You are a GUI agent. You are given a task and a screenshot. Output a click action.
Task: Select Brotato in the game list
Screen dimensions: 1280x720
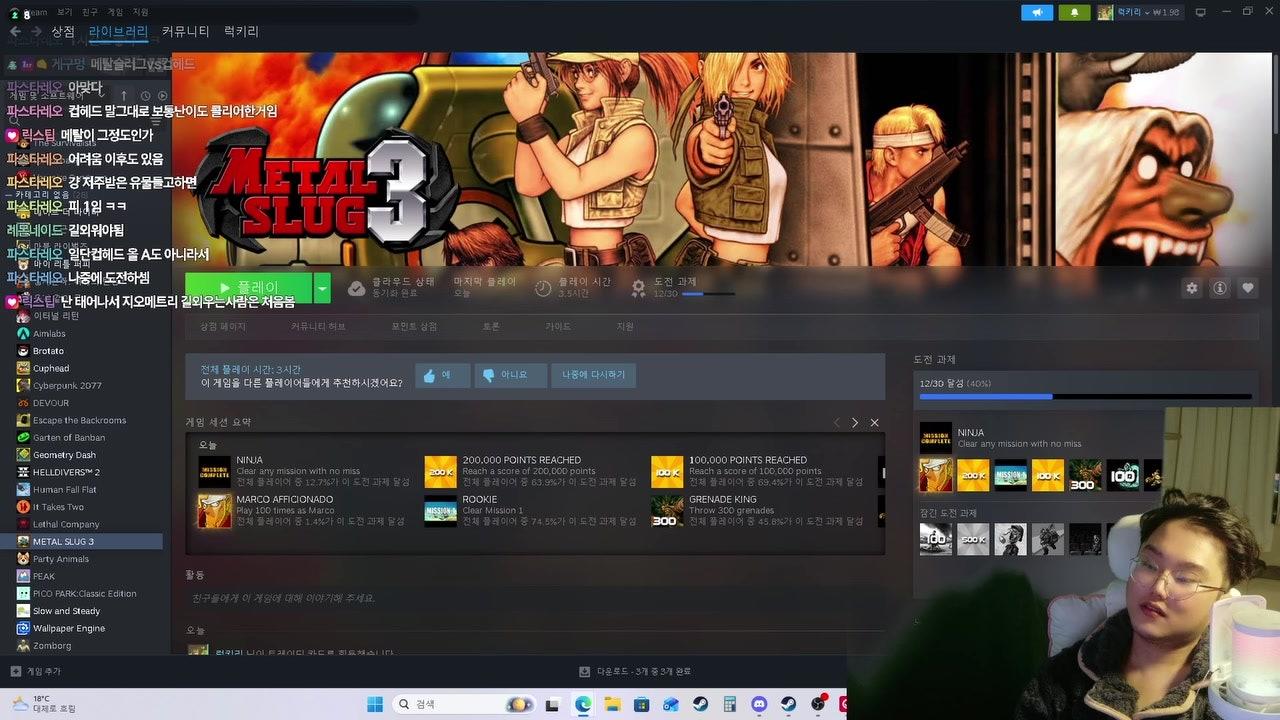pos(48,351)
